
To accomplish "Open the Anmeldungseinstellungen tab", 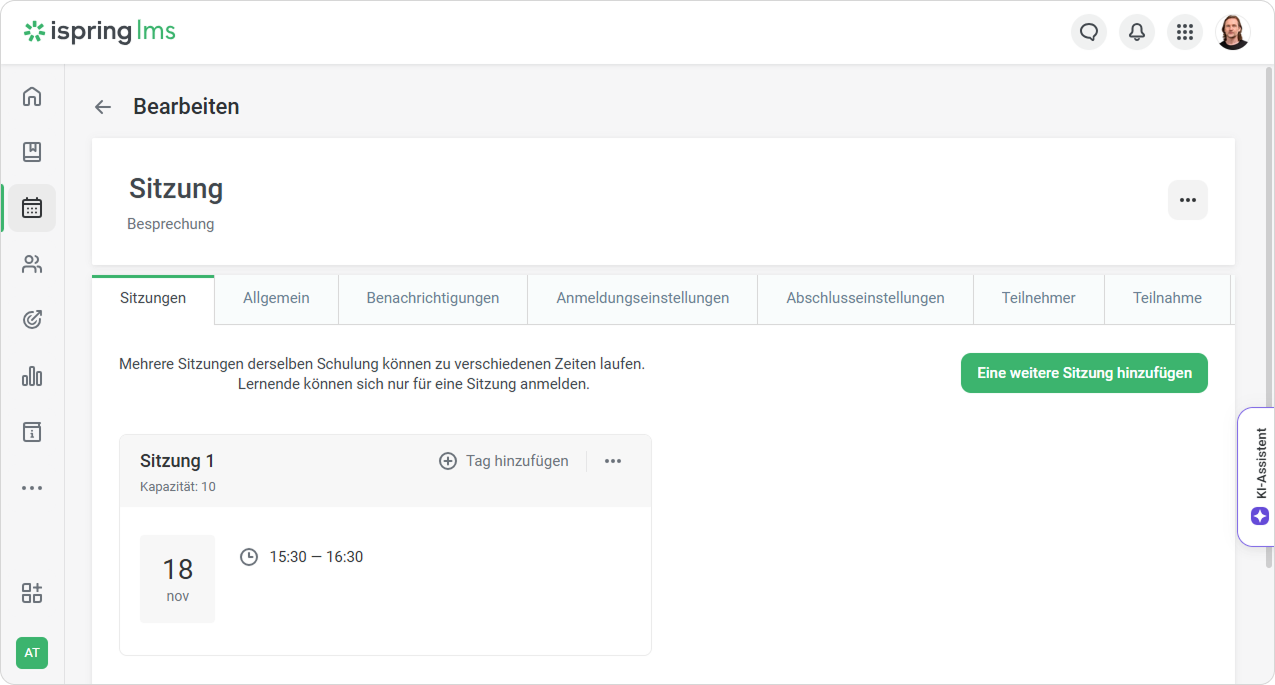I will click(642, 298).
